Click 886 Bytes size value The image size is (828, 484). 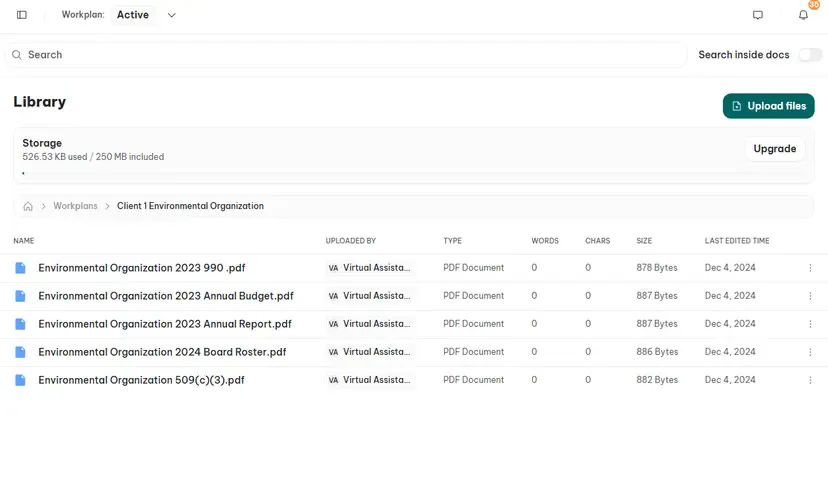point(657,352)
